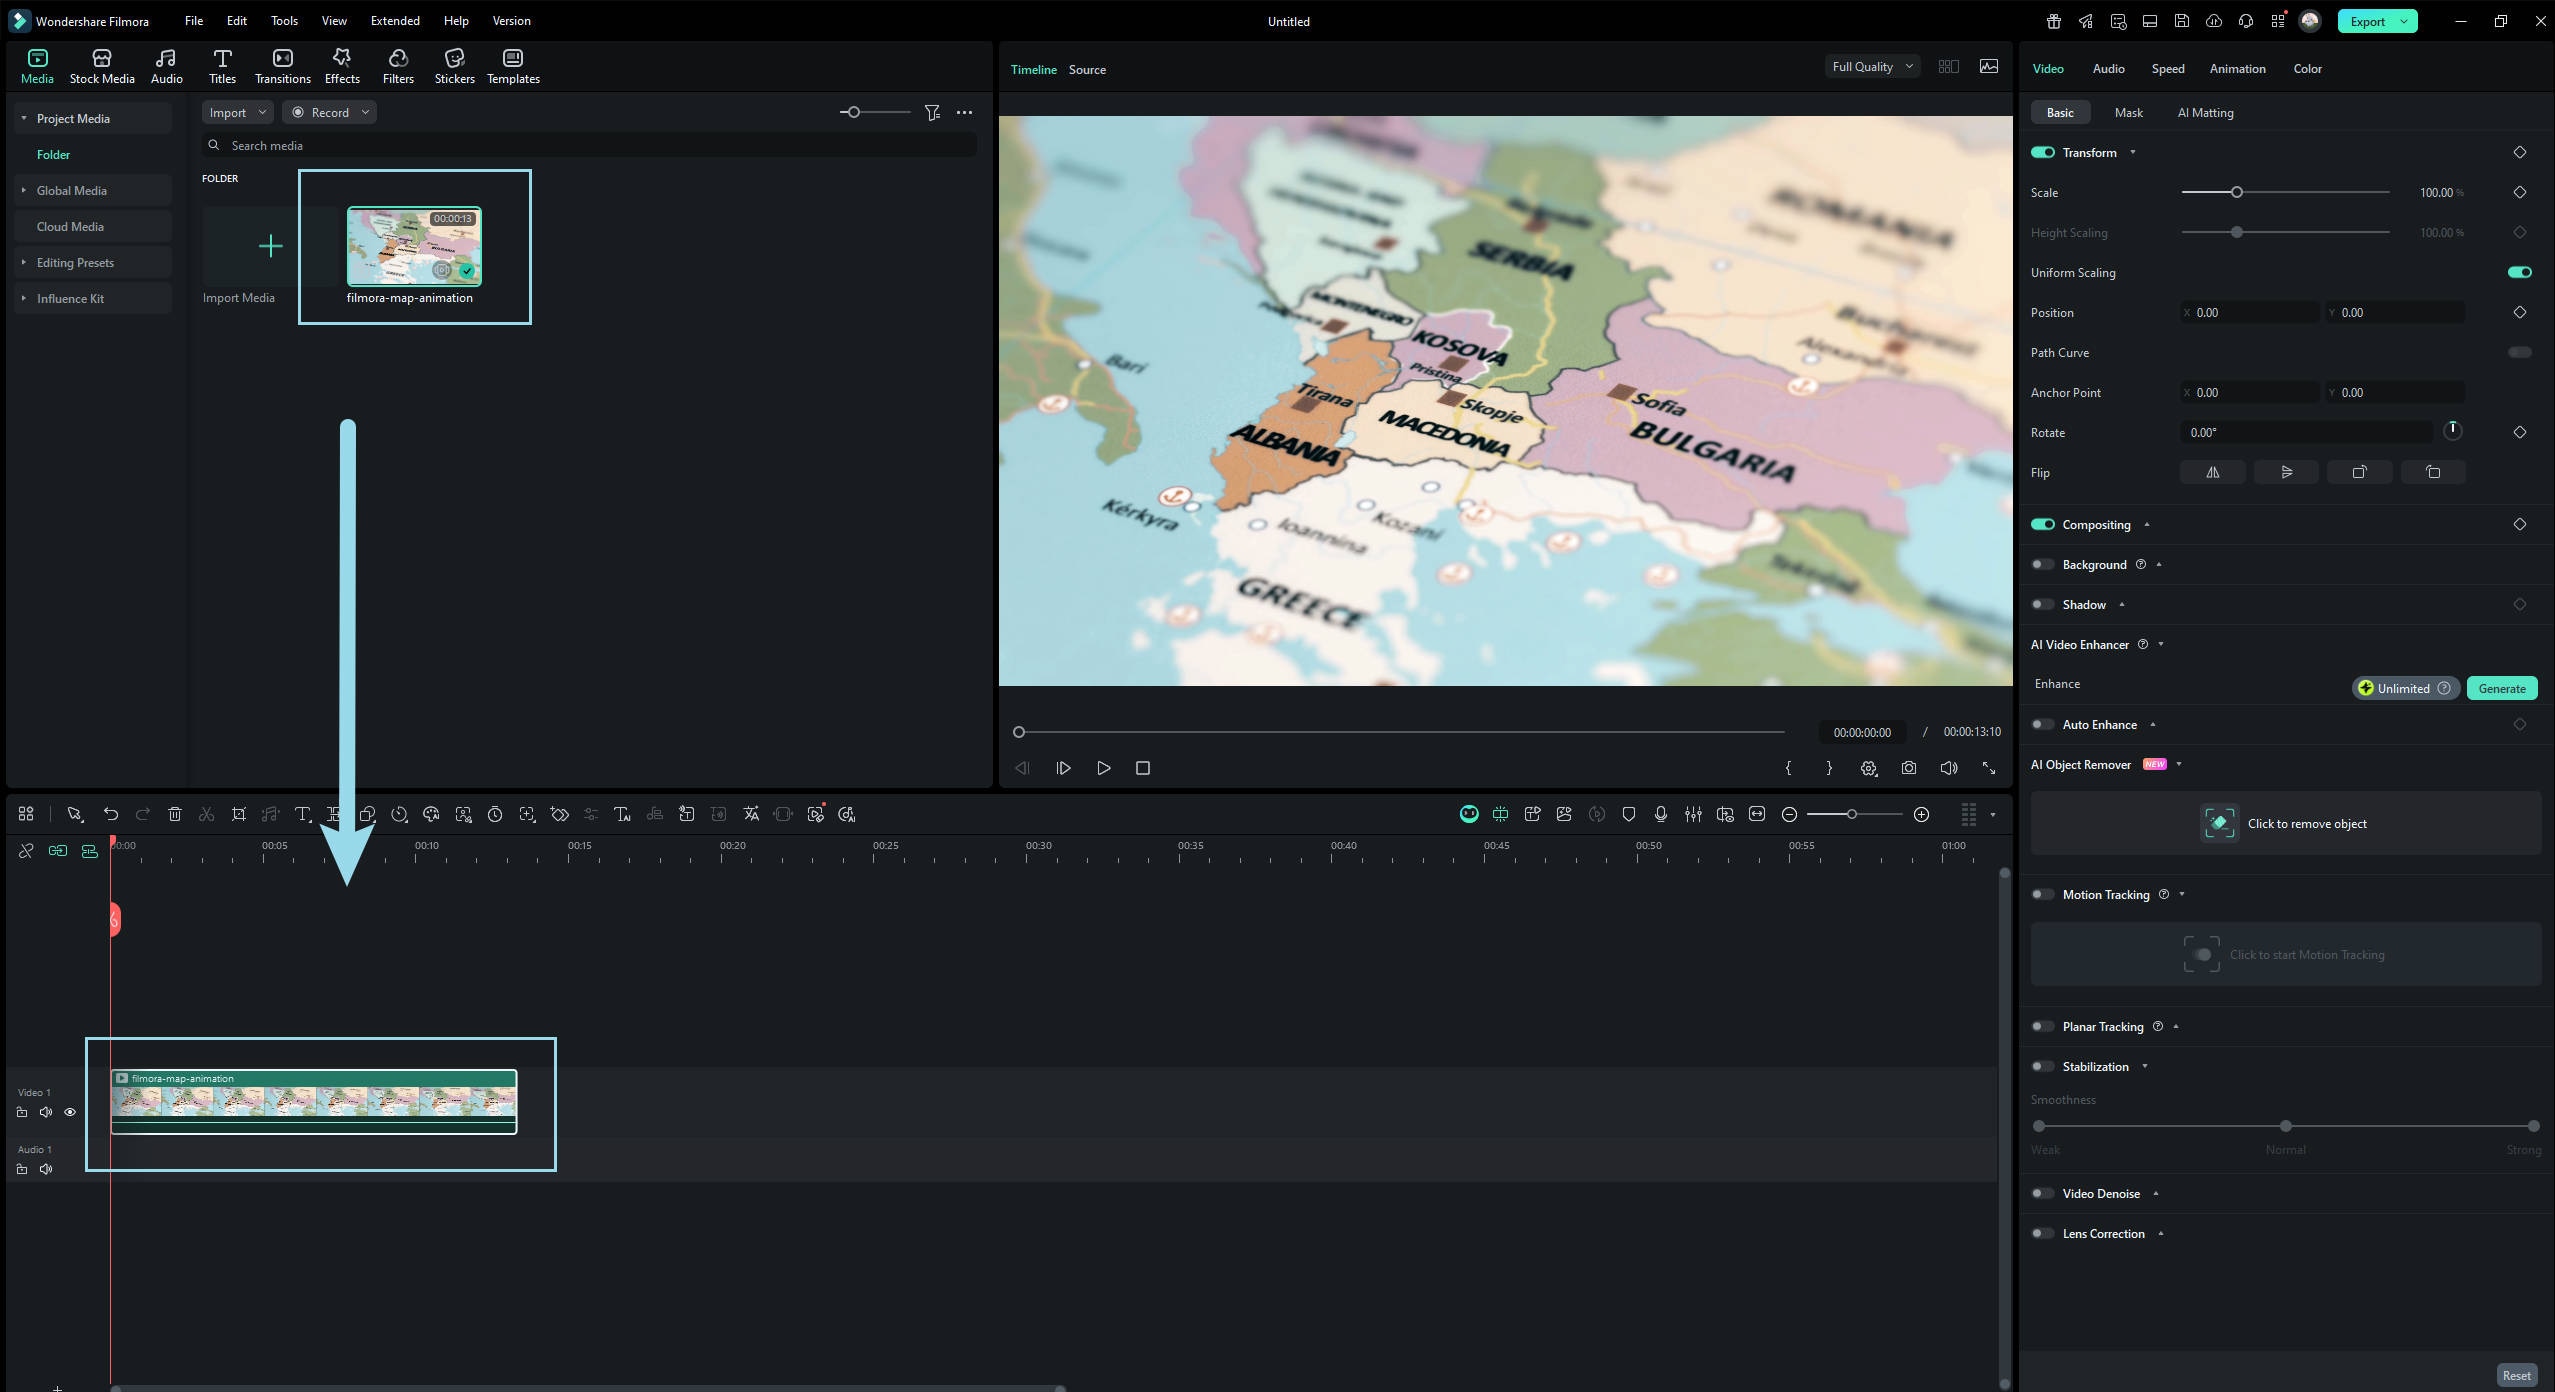Open the Audio Mixer icon

click(1692, 814)
